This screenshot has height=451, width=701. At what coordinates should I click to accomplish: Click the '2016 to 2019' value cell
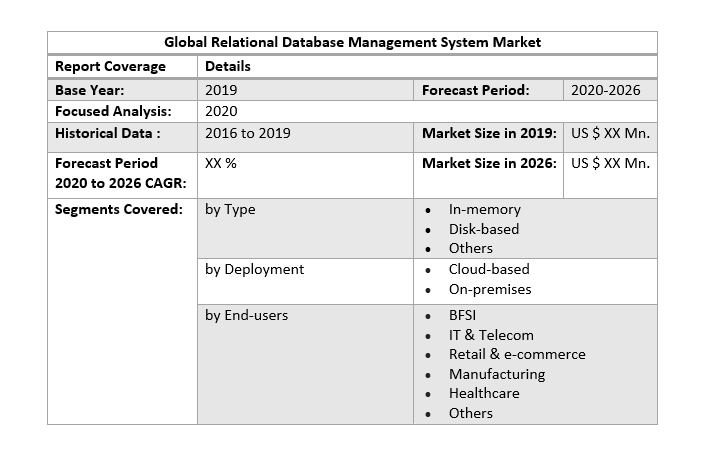(x=247, y=133)
